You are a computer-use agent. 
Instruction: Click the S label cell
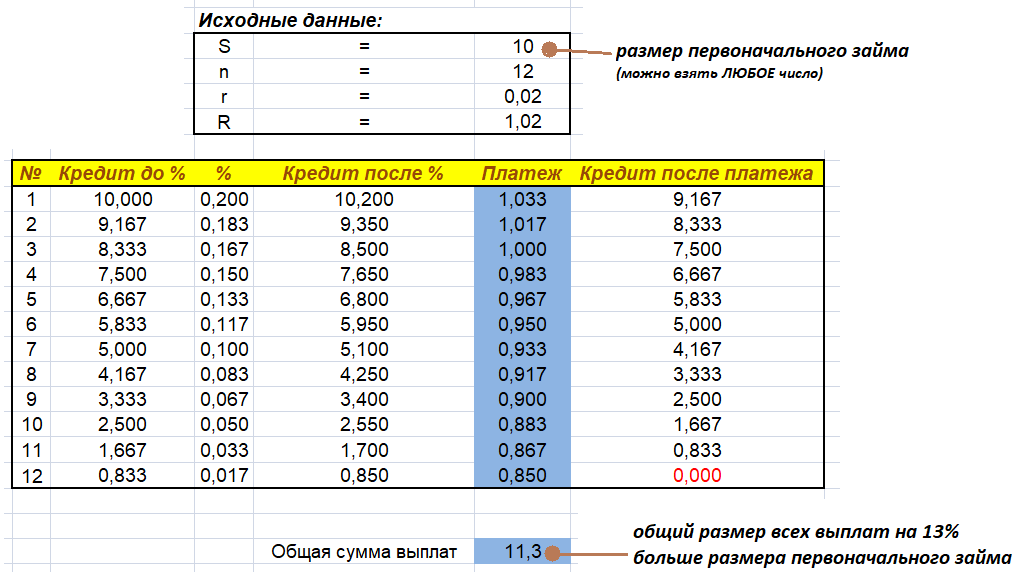(224, 46)
